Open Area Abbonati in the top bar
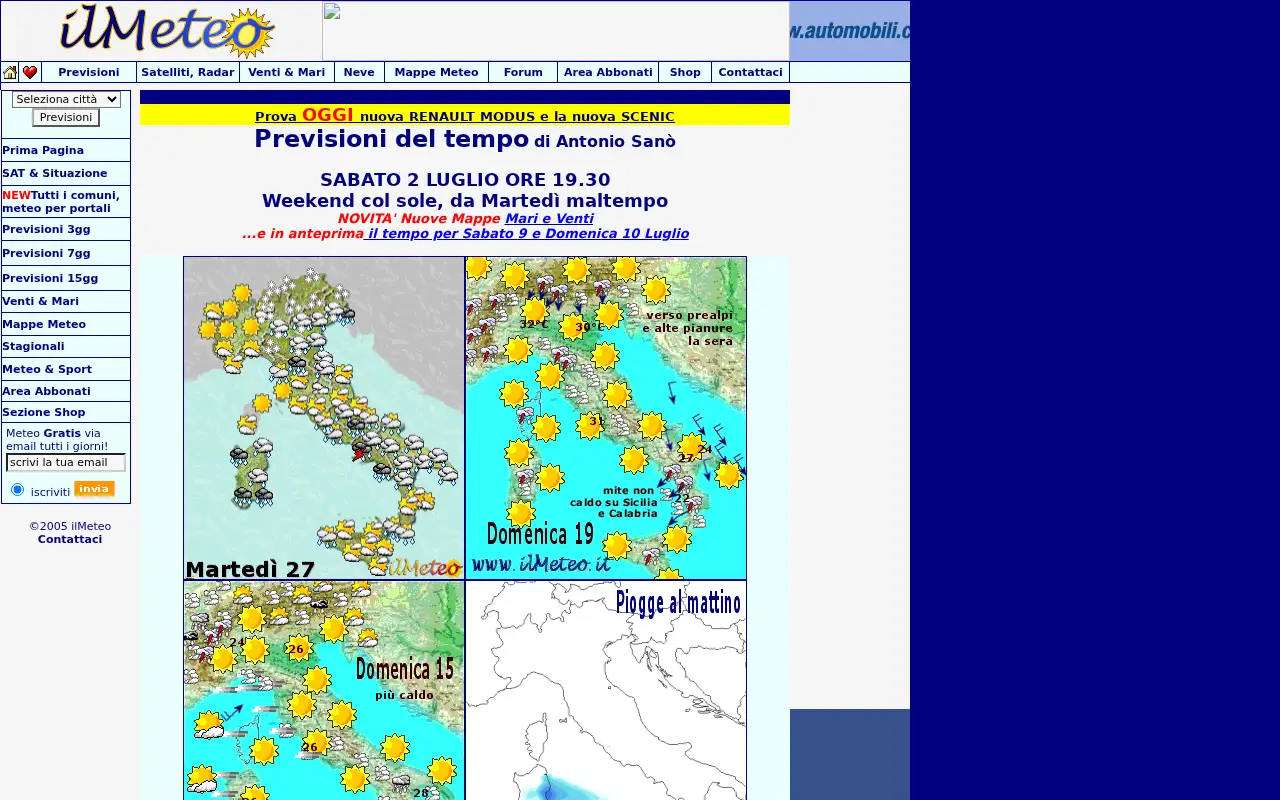This screenshot has height=800, width=1280. tap(608, 72)
